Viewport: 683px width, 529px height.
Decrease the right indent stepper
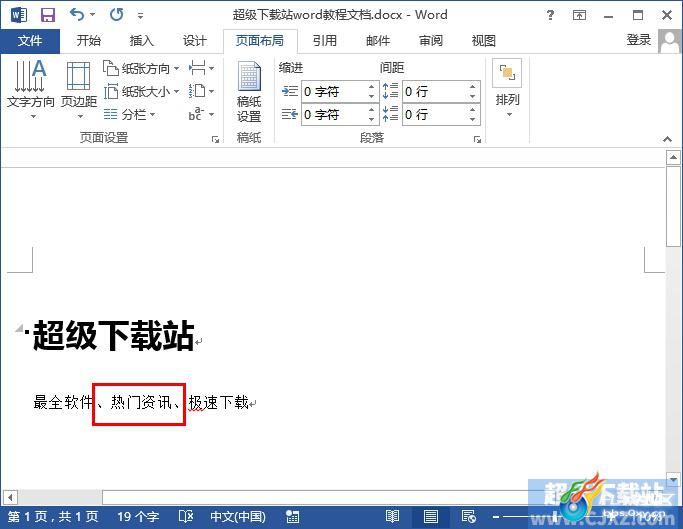tap(371, 119)
